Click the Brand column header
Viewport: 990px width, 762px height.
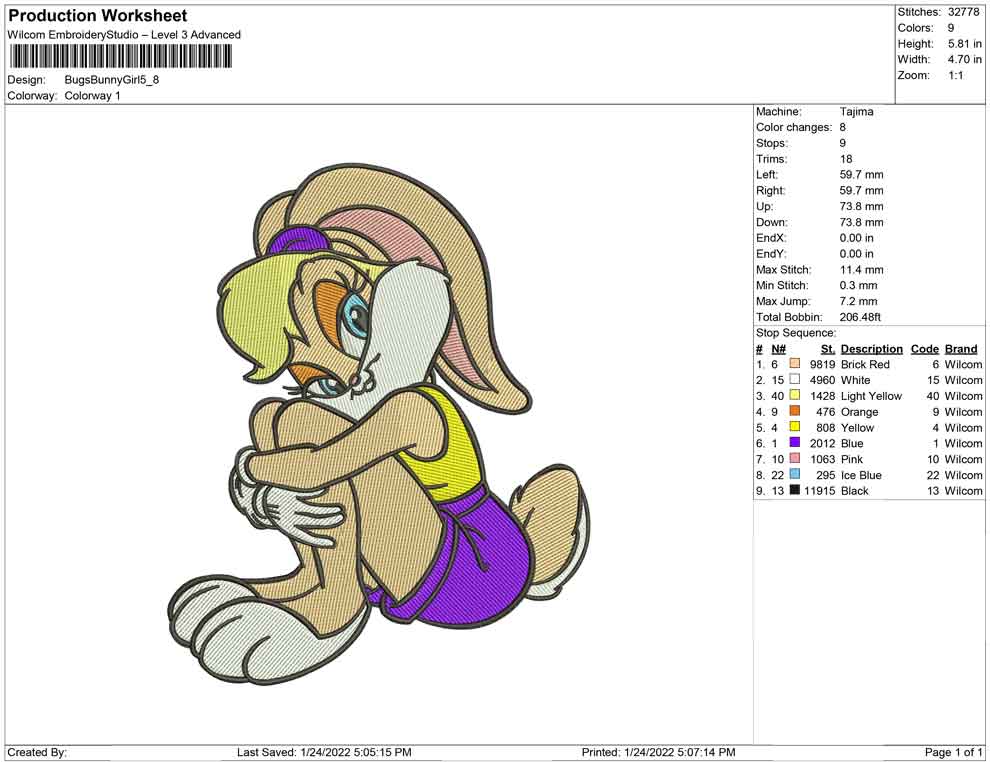(x=961, y=349)
